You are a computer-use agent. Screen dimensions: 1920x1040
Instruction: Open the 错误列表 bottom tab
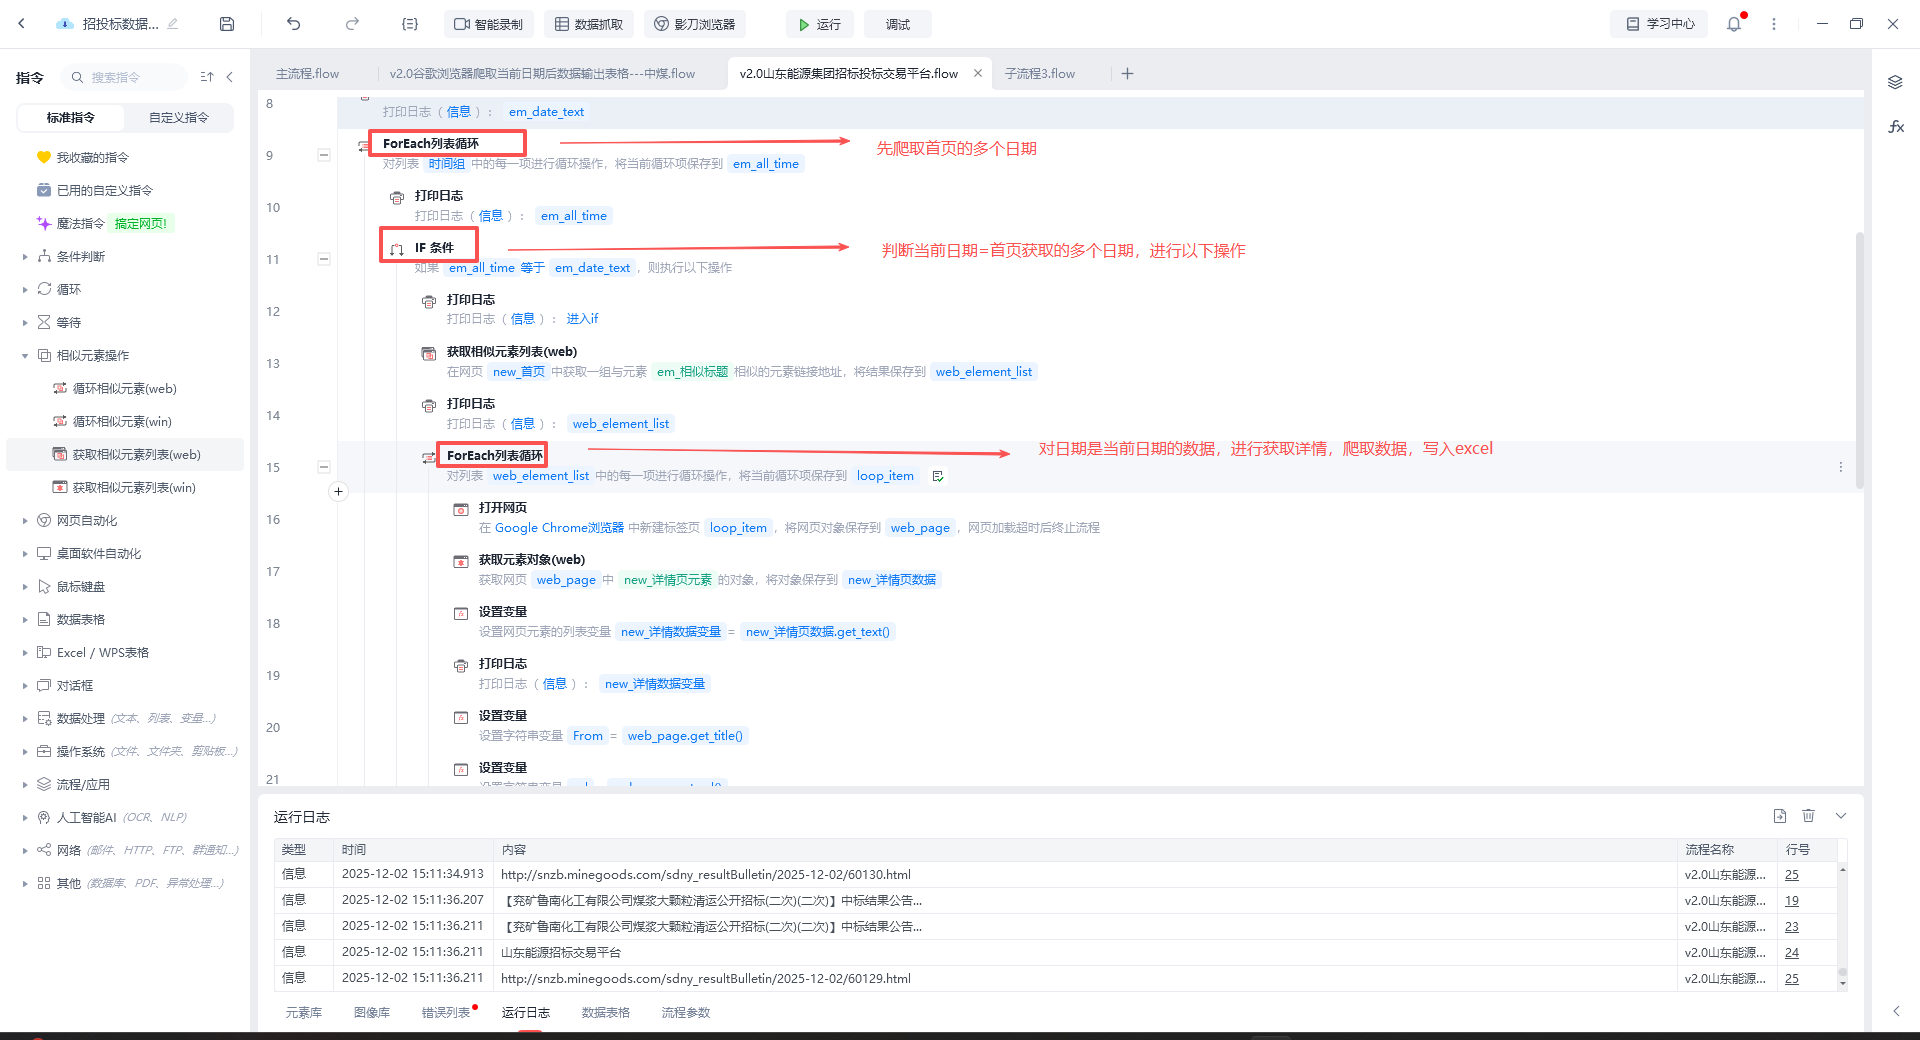coord(446,1012)
